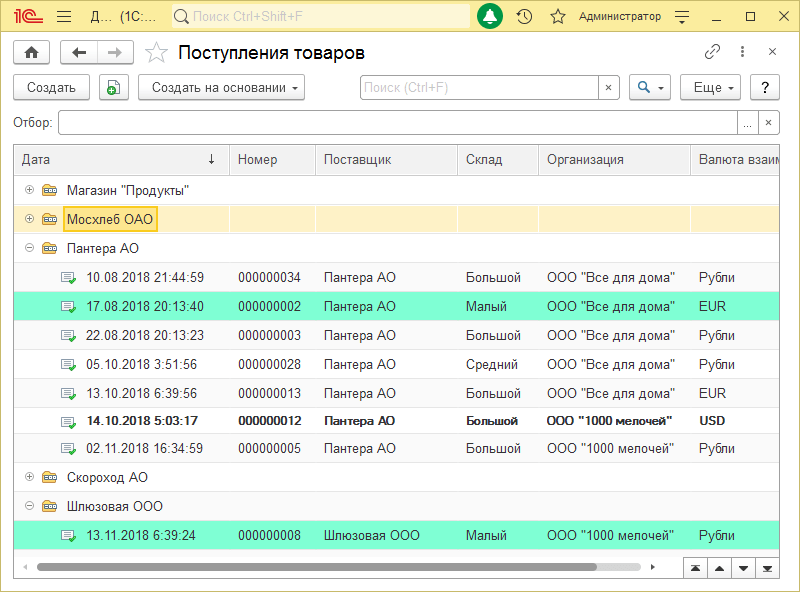
Task: Navigate back with the left arrow
Action: (79, 53)
